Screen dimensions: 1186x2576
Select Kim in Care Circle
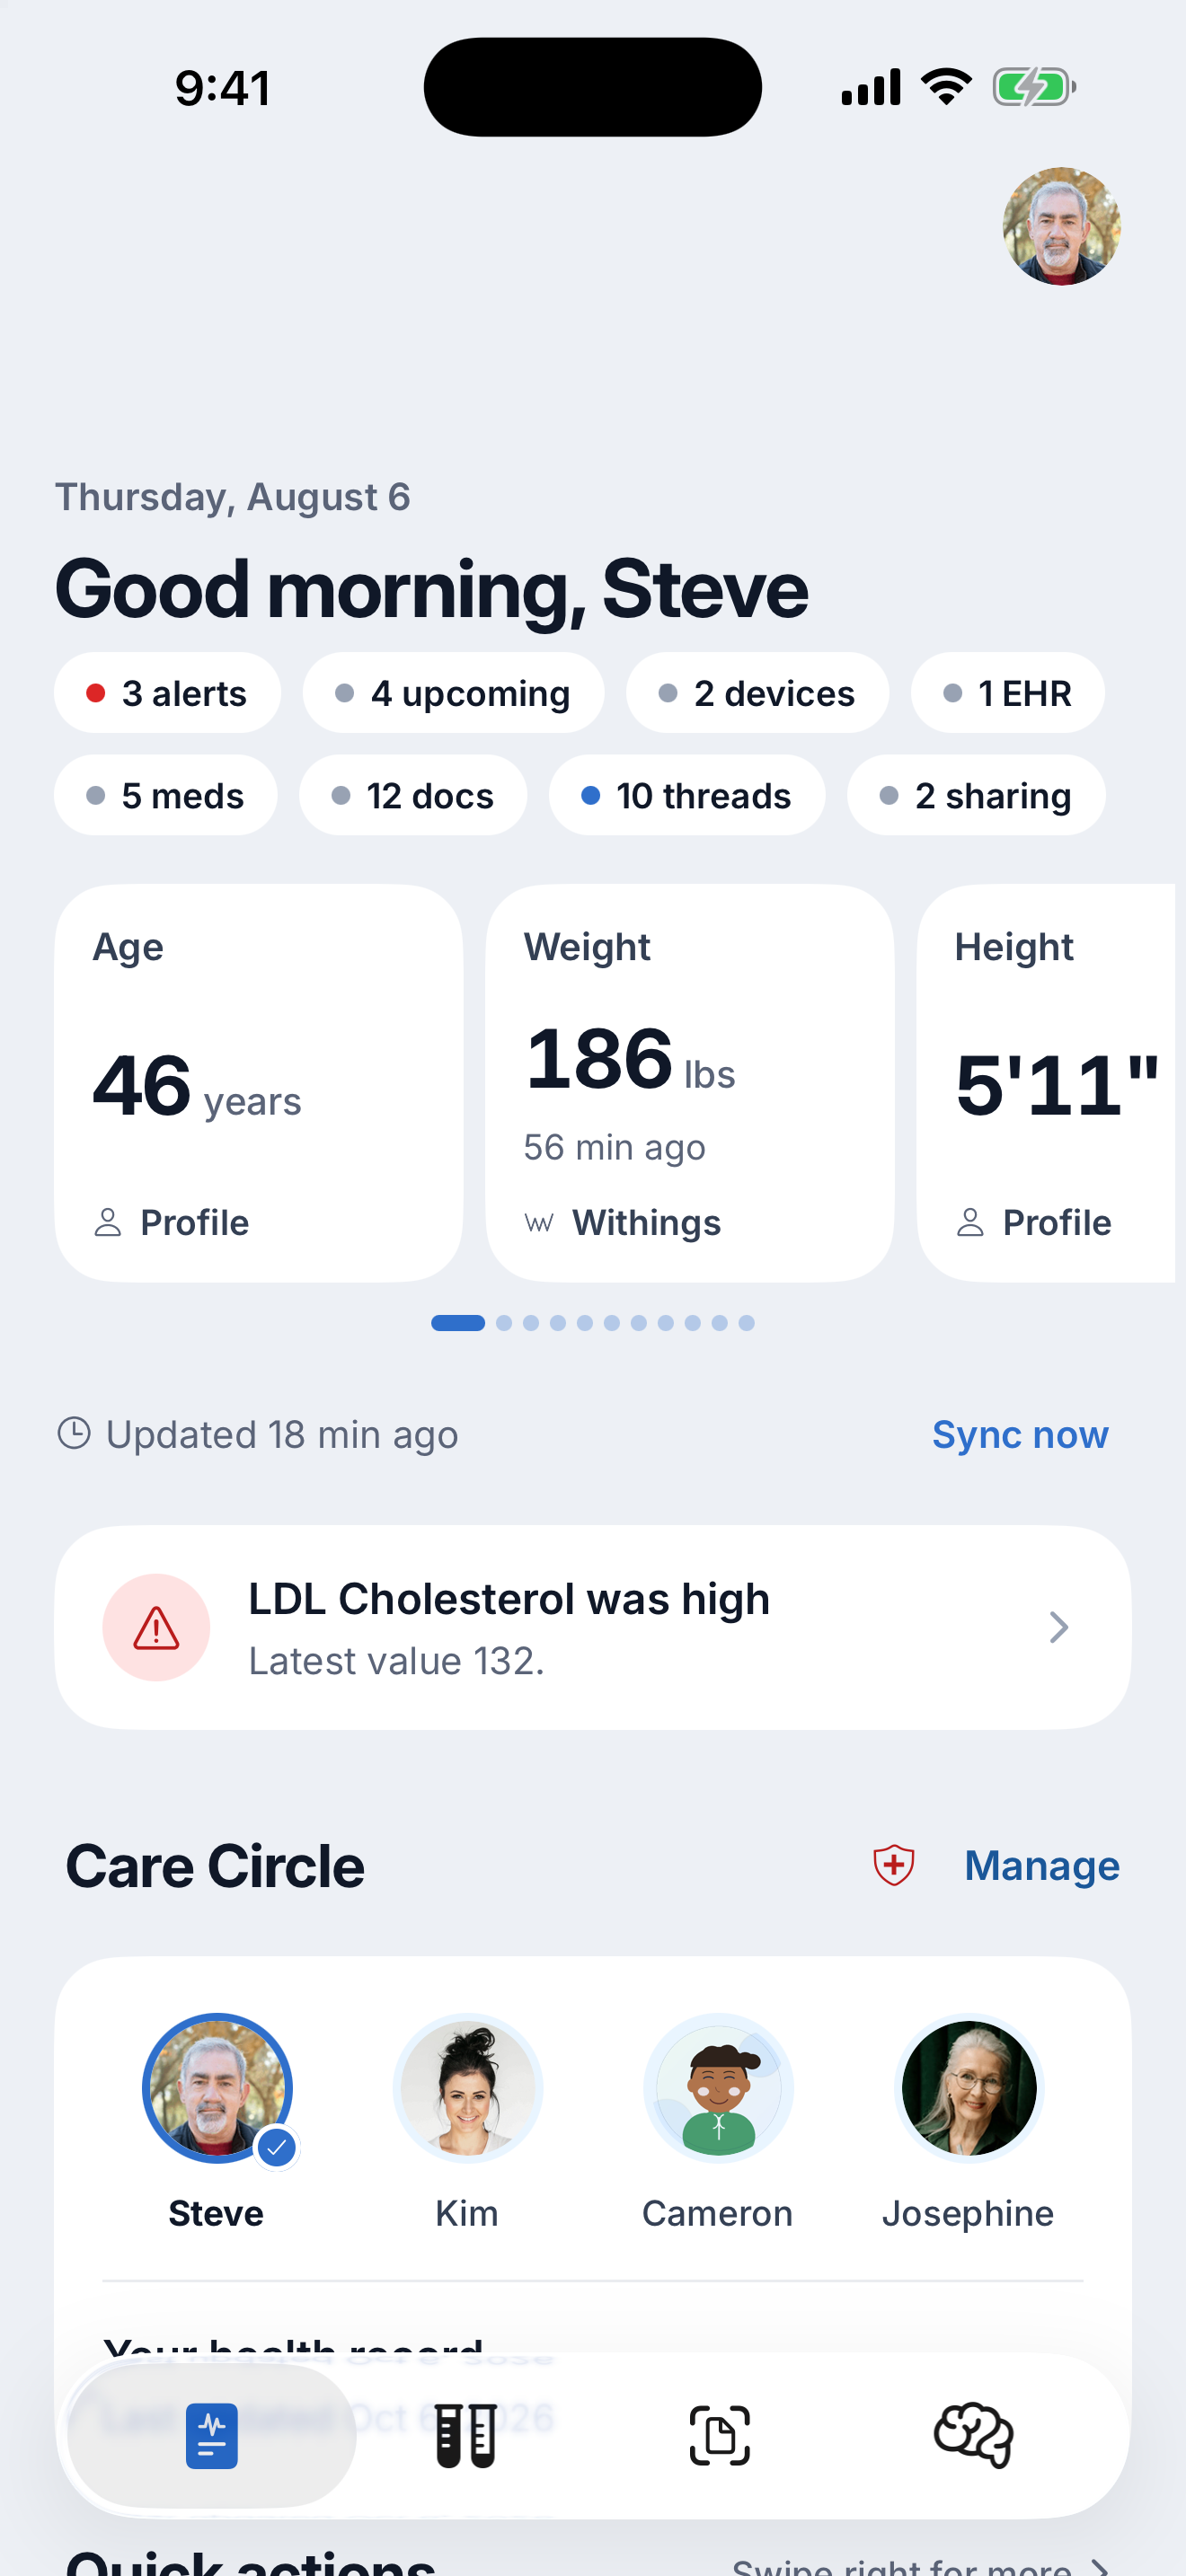467,2122
